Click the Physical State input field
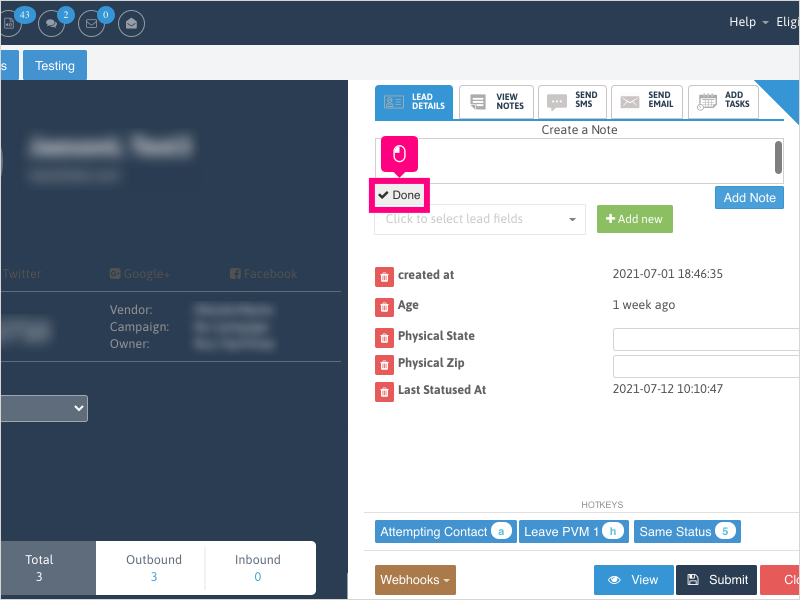The width and height of the screenshot is (800, 600). 706,339
